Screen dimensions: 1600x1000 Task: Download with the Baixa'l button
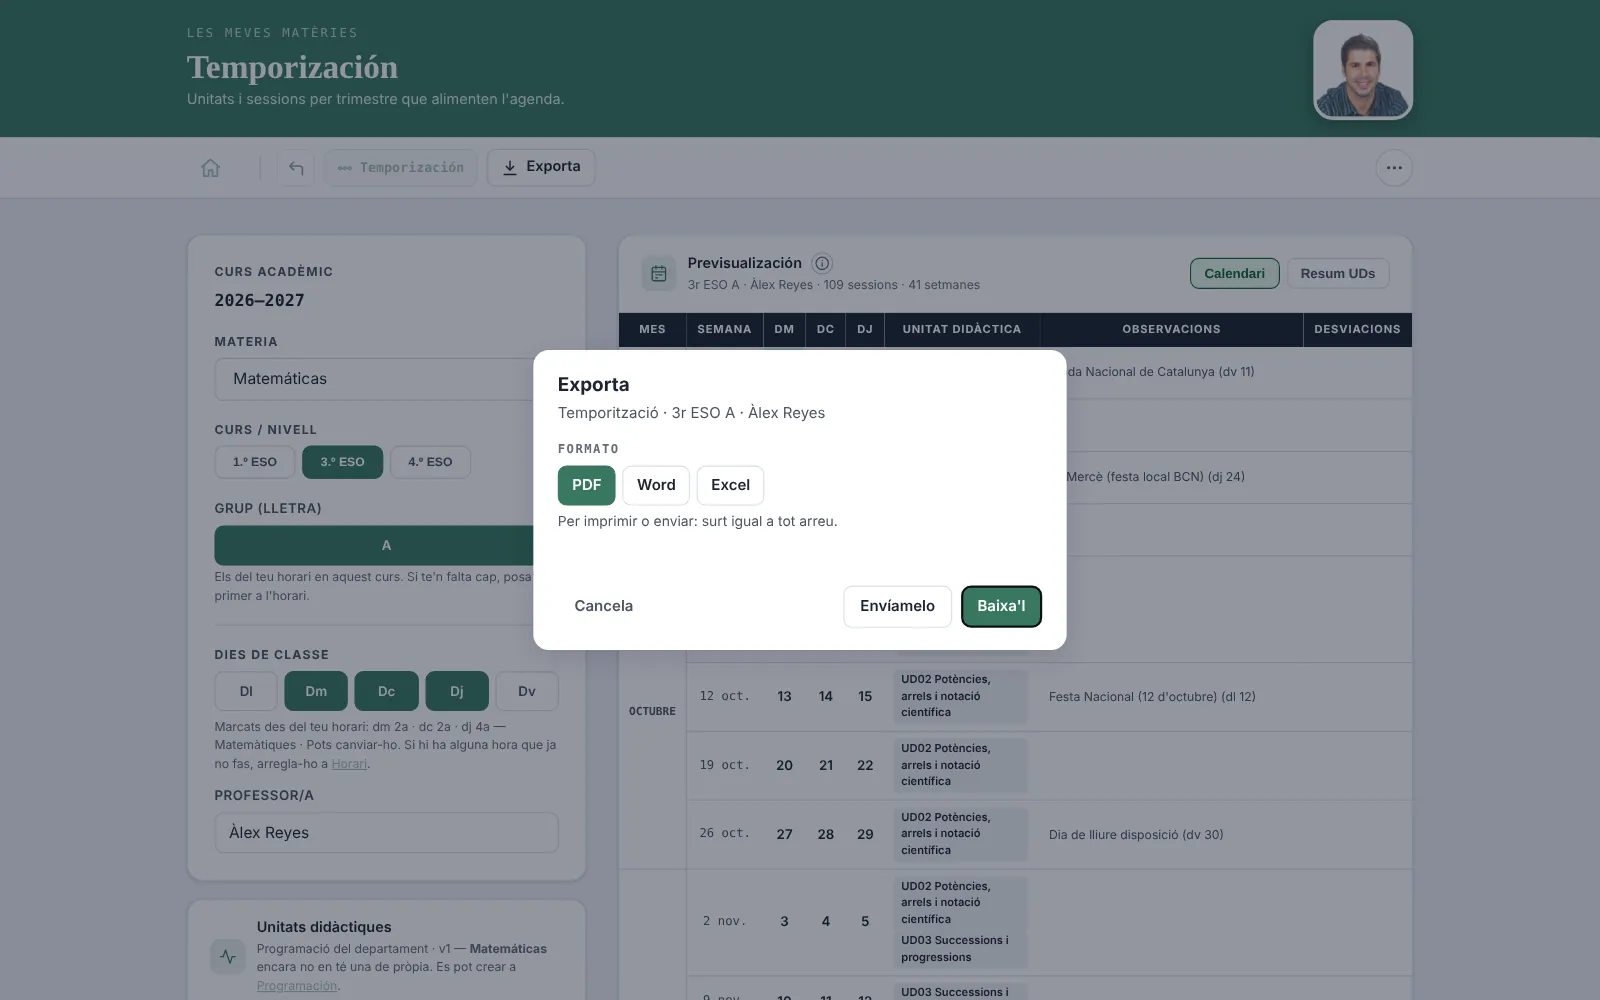pyautogui.click(x=1001, y=606)
